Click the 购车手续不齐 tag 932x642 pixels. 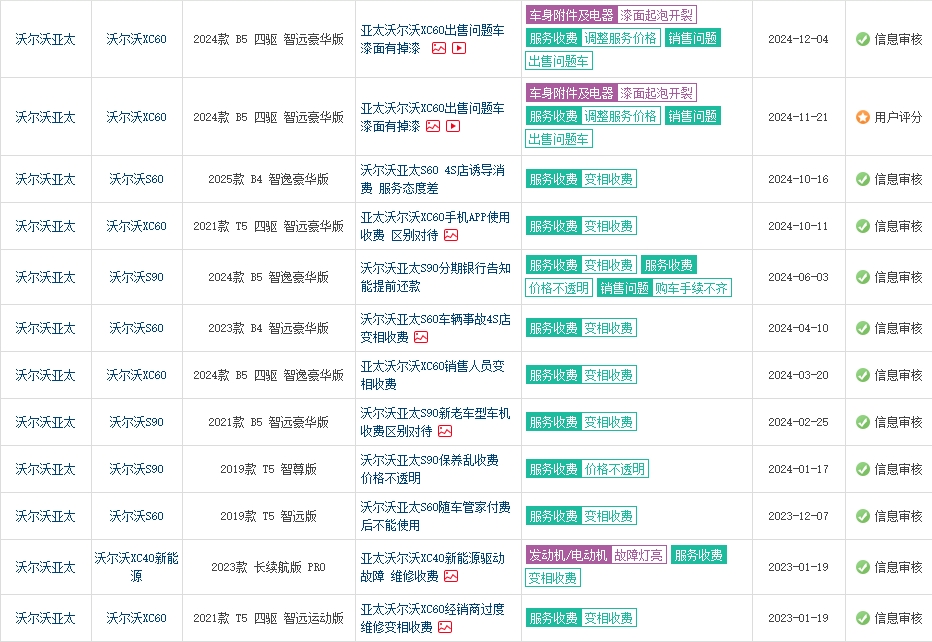coord(691,288)
